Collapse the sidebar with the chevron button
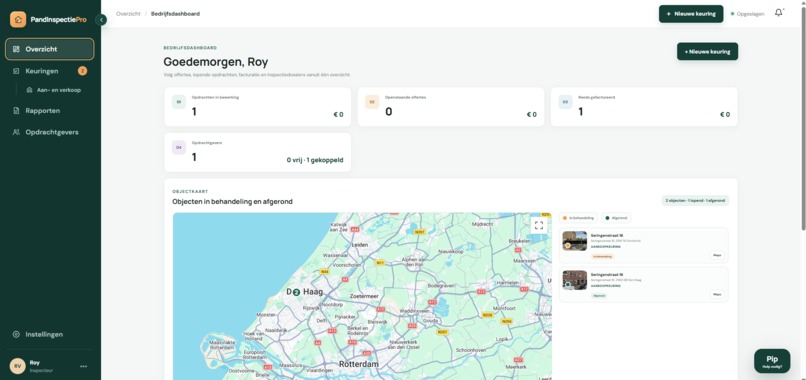 (x=101, y=20)
